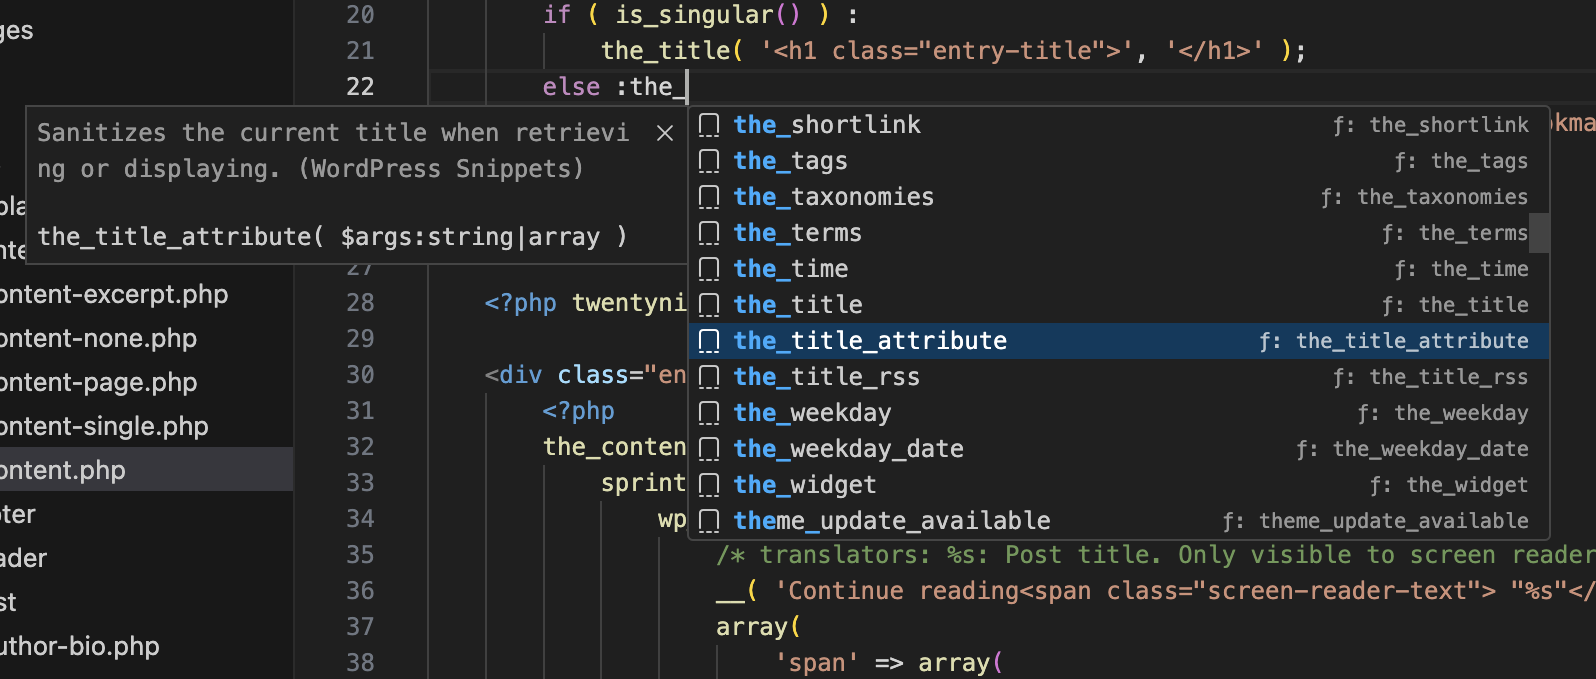Viewport: 1596px width, 679px height.
Task: Click snippet icon beside the_terms suggestion
Action: [x=709, y=233]
